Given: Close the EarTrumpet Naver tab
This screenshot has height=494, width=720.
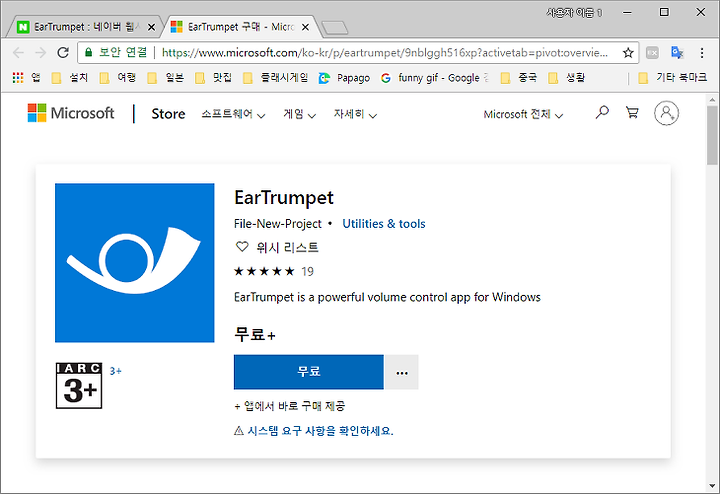Looking at the screenshot, I should pyautogui.click(x=151, y=28).
